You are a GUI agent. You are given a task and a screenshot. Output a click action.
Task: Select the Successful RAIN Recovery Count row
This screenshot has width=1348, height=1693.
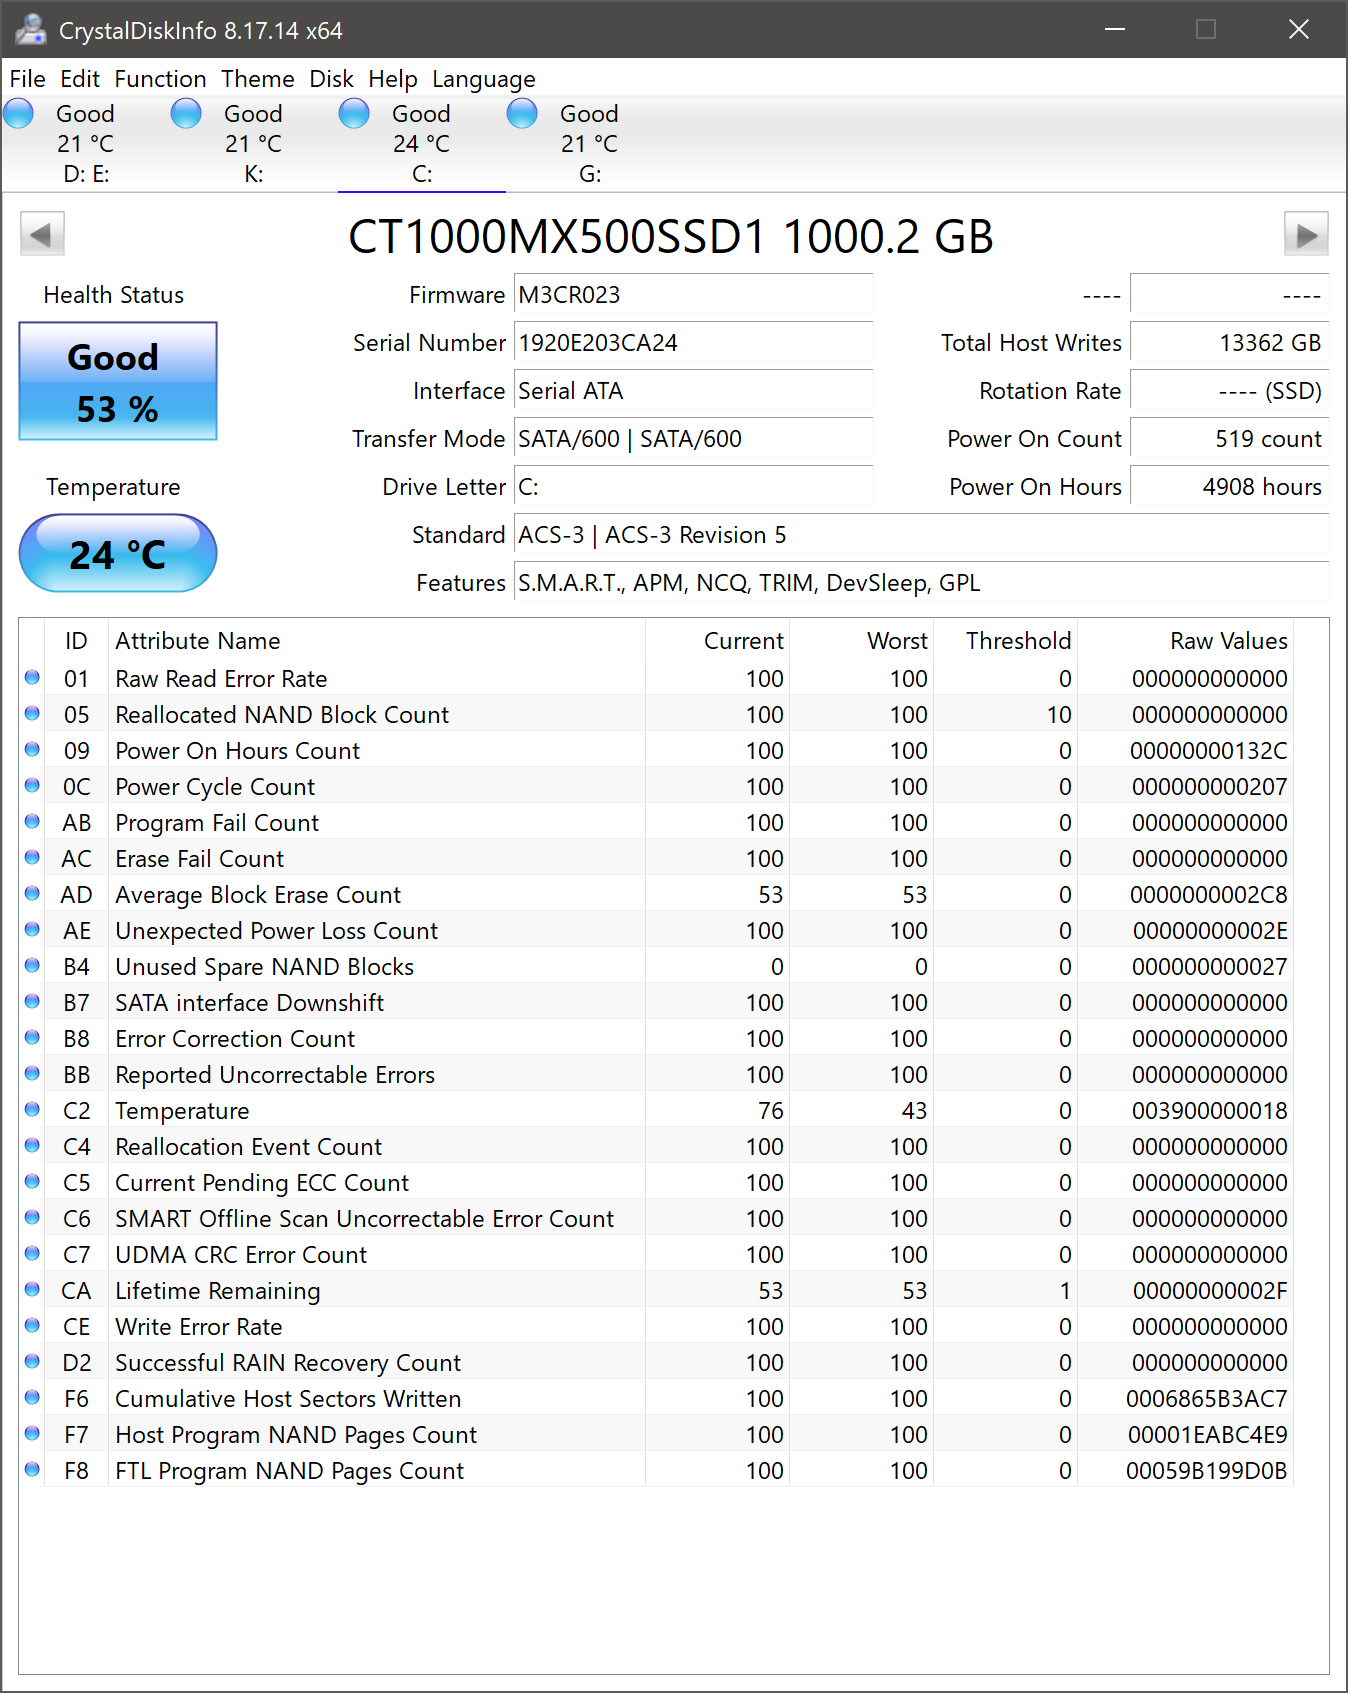point(656,1362)
